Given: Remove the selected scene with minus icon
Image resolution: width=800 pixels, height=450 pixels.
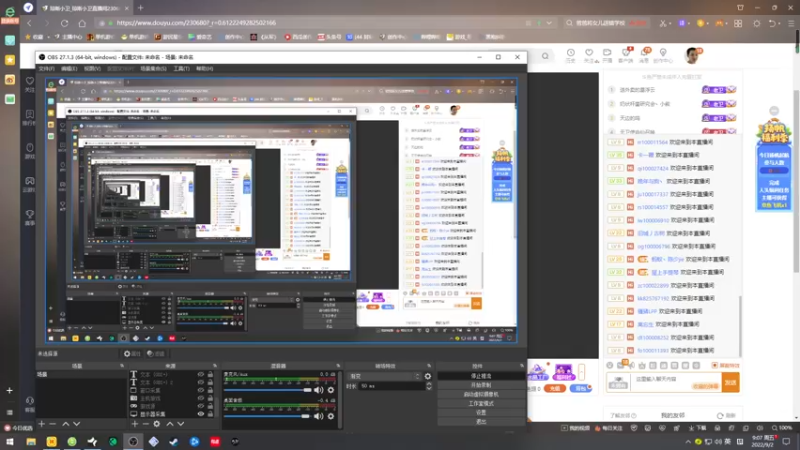Looking at the screenshot, I should (53, 424).
